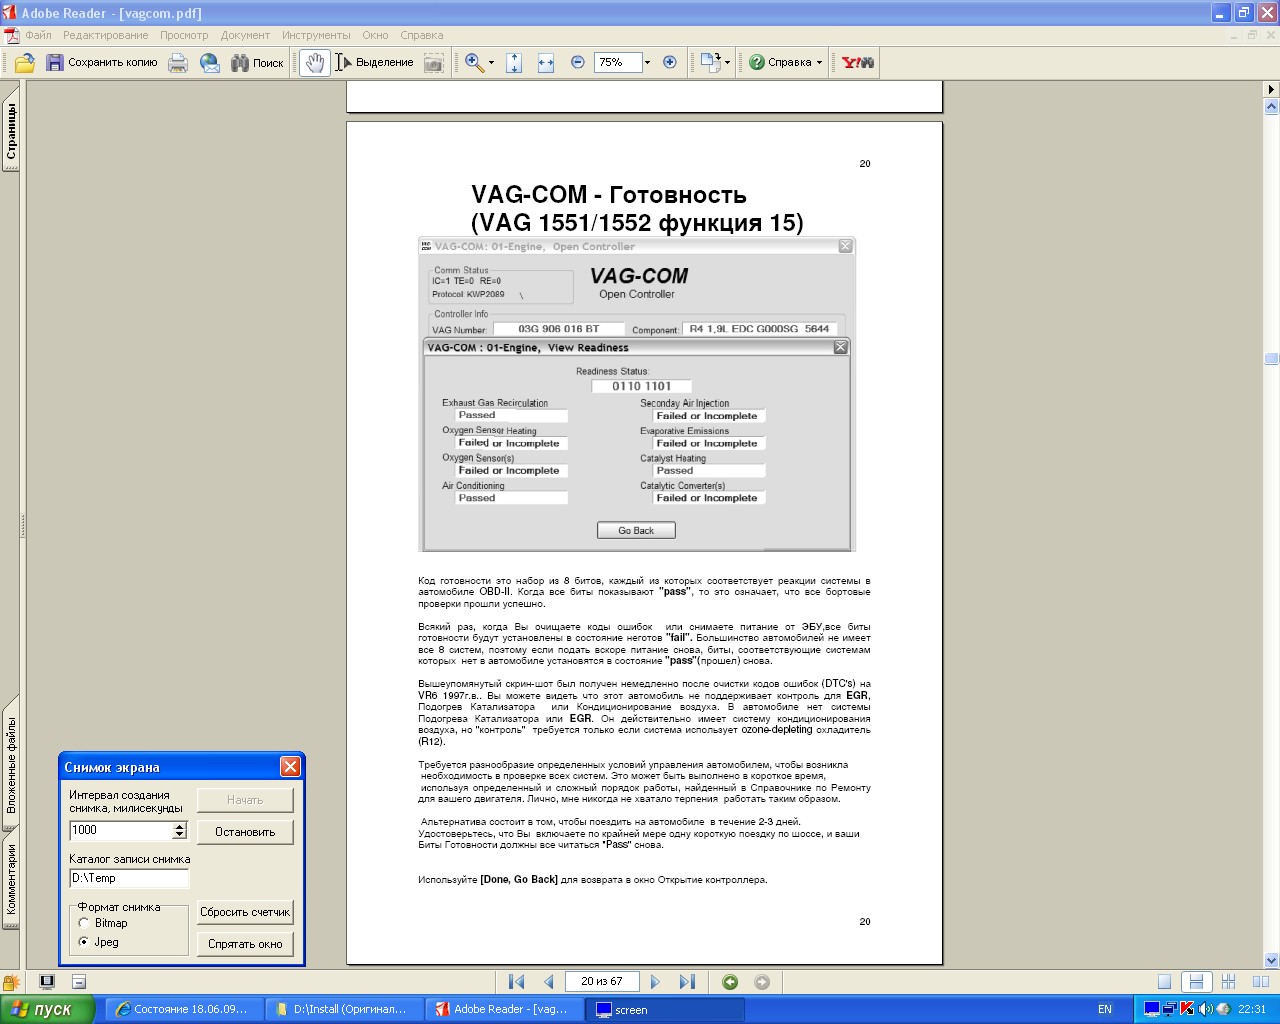Select the Bitmap format radio button

[84, 923]
